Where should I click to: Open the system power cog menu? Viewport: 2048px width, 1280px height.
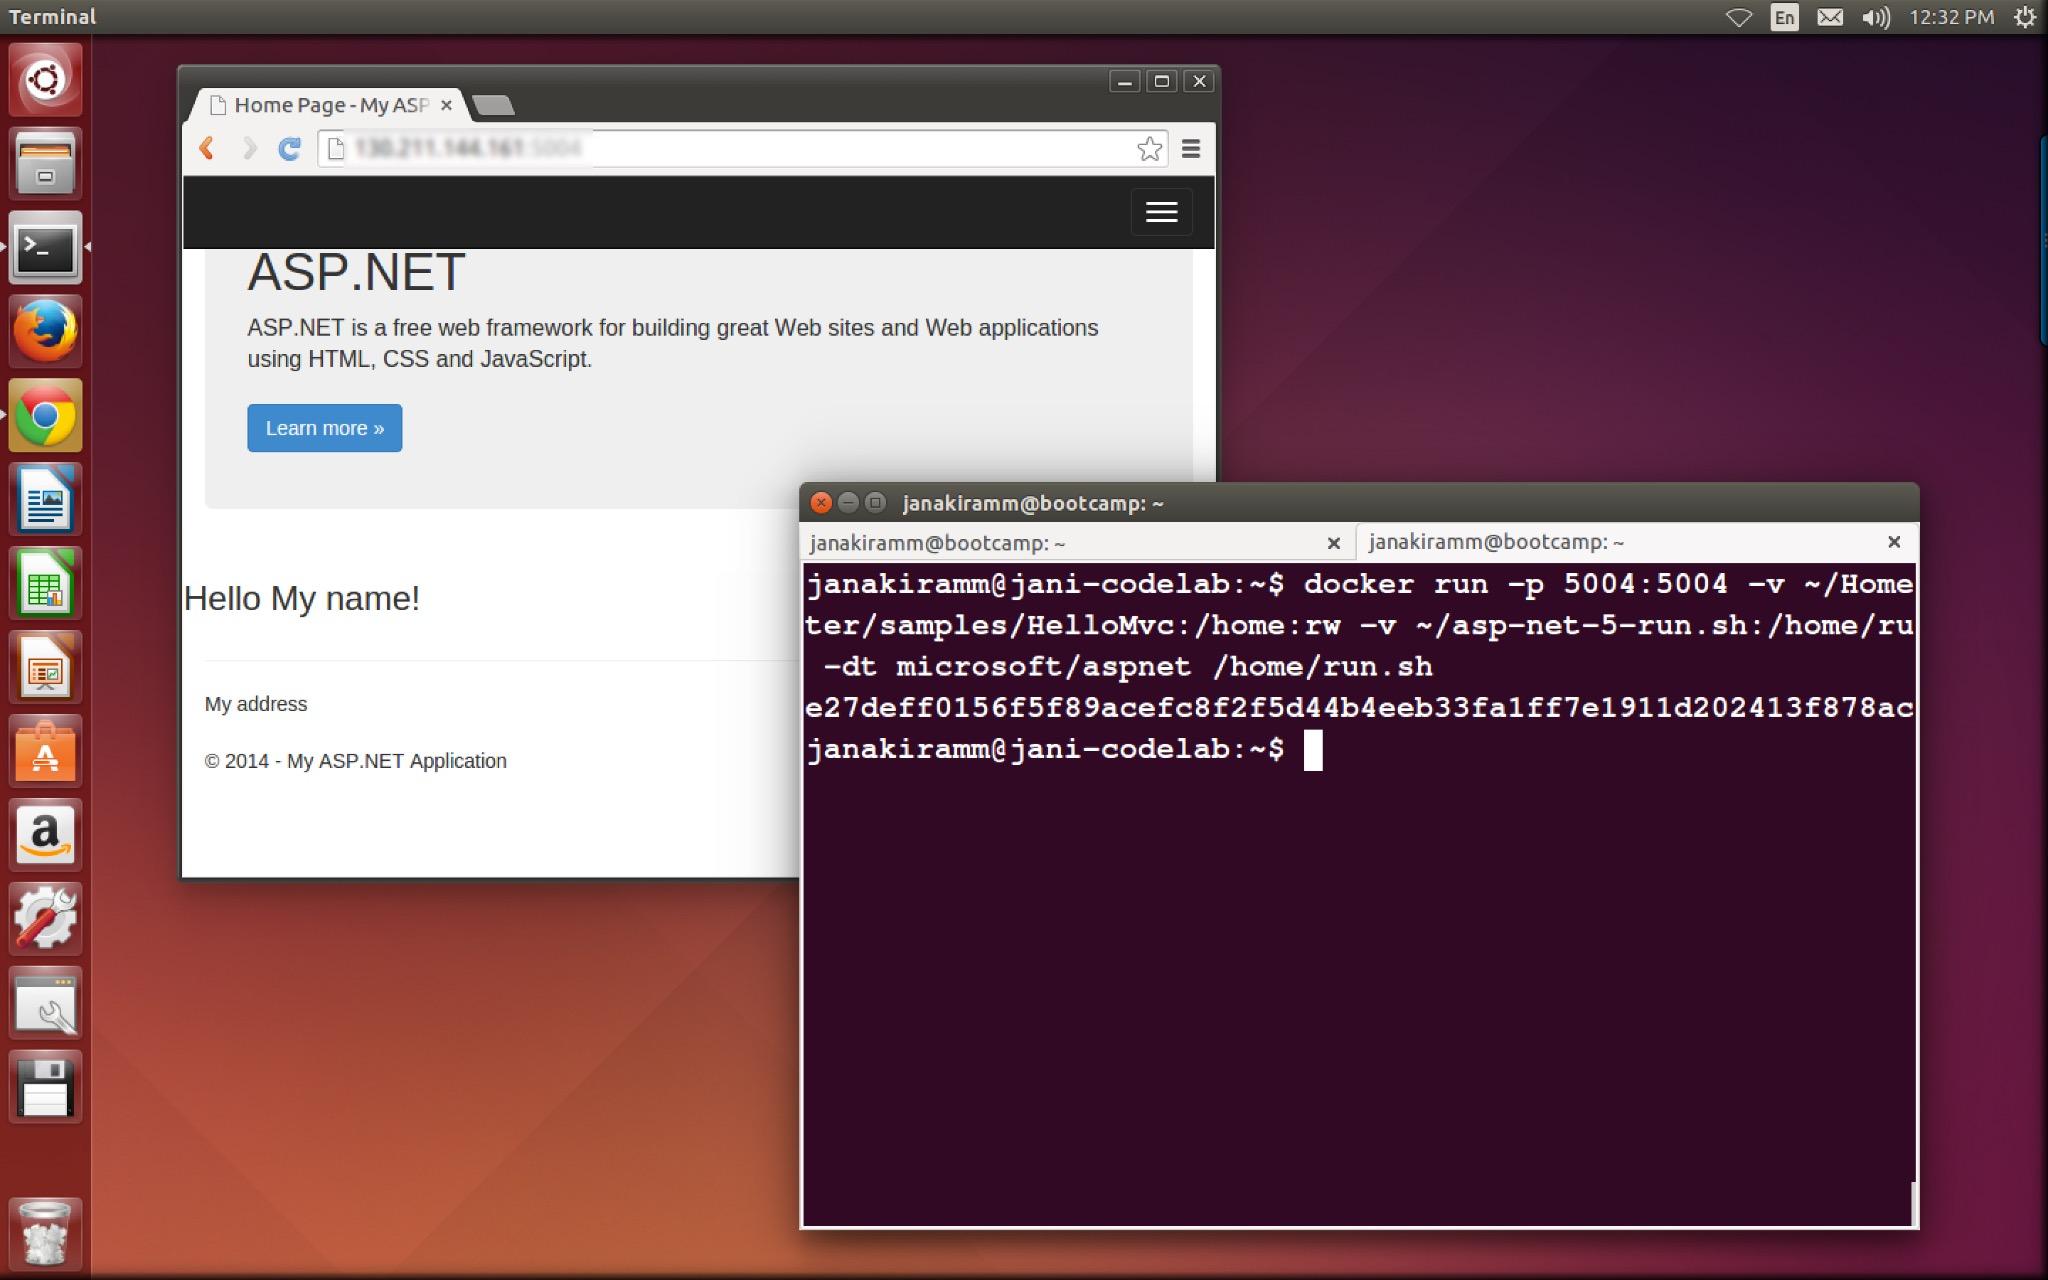point(2024,17)
